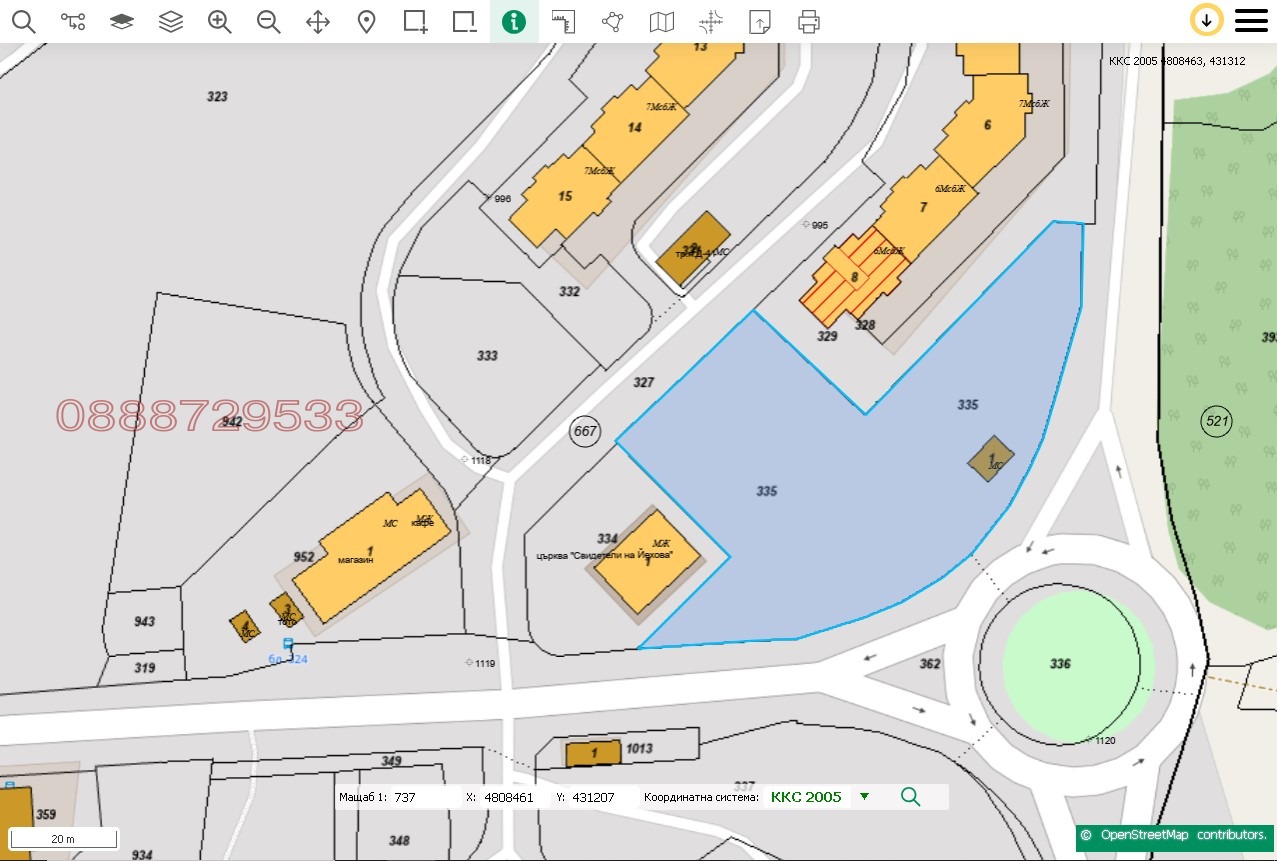The height and width of the screenshot is (861, 1277).
Task: Open the hamburger menu at top right
Action: tap(1251, 19)
